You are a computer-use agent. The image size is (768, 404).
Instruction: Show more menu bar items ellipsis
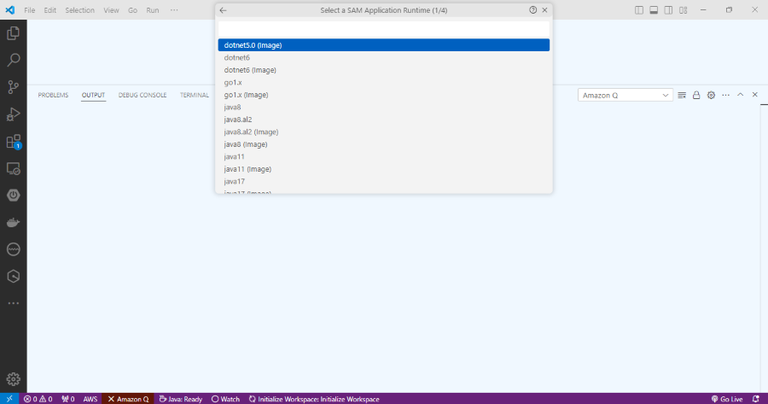(174, 10)
